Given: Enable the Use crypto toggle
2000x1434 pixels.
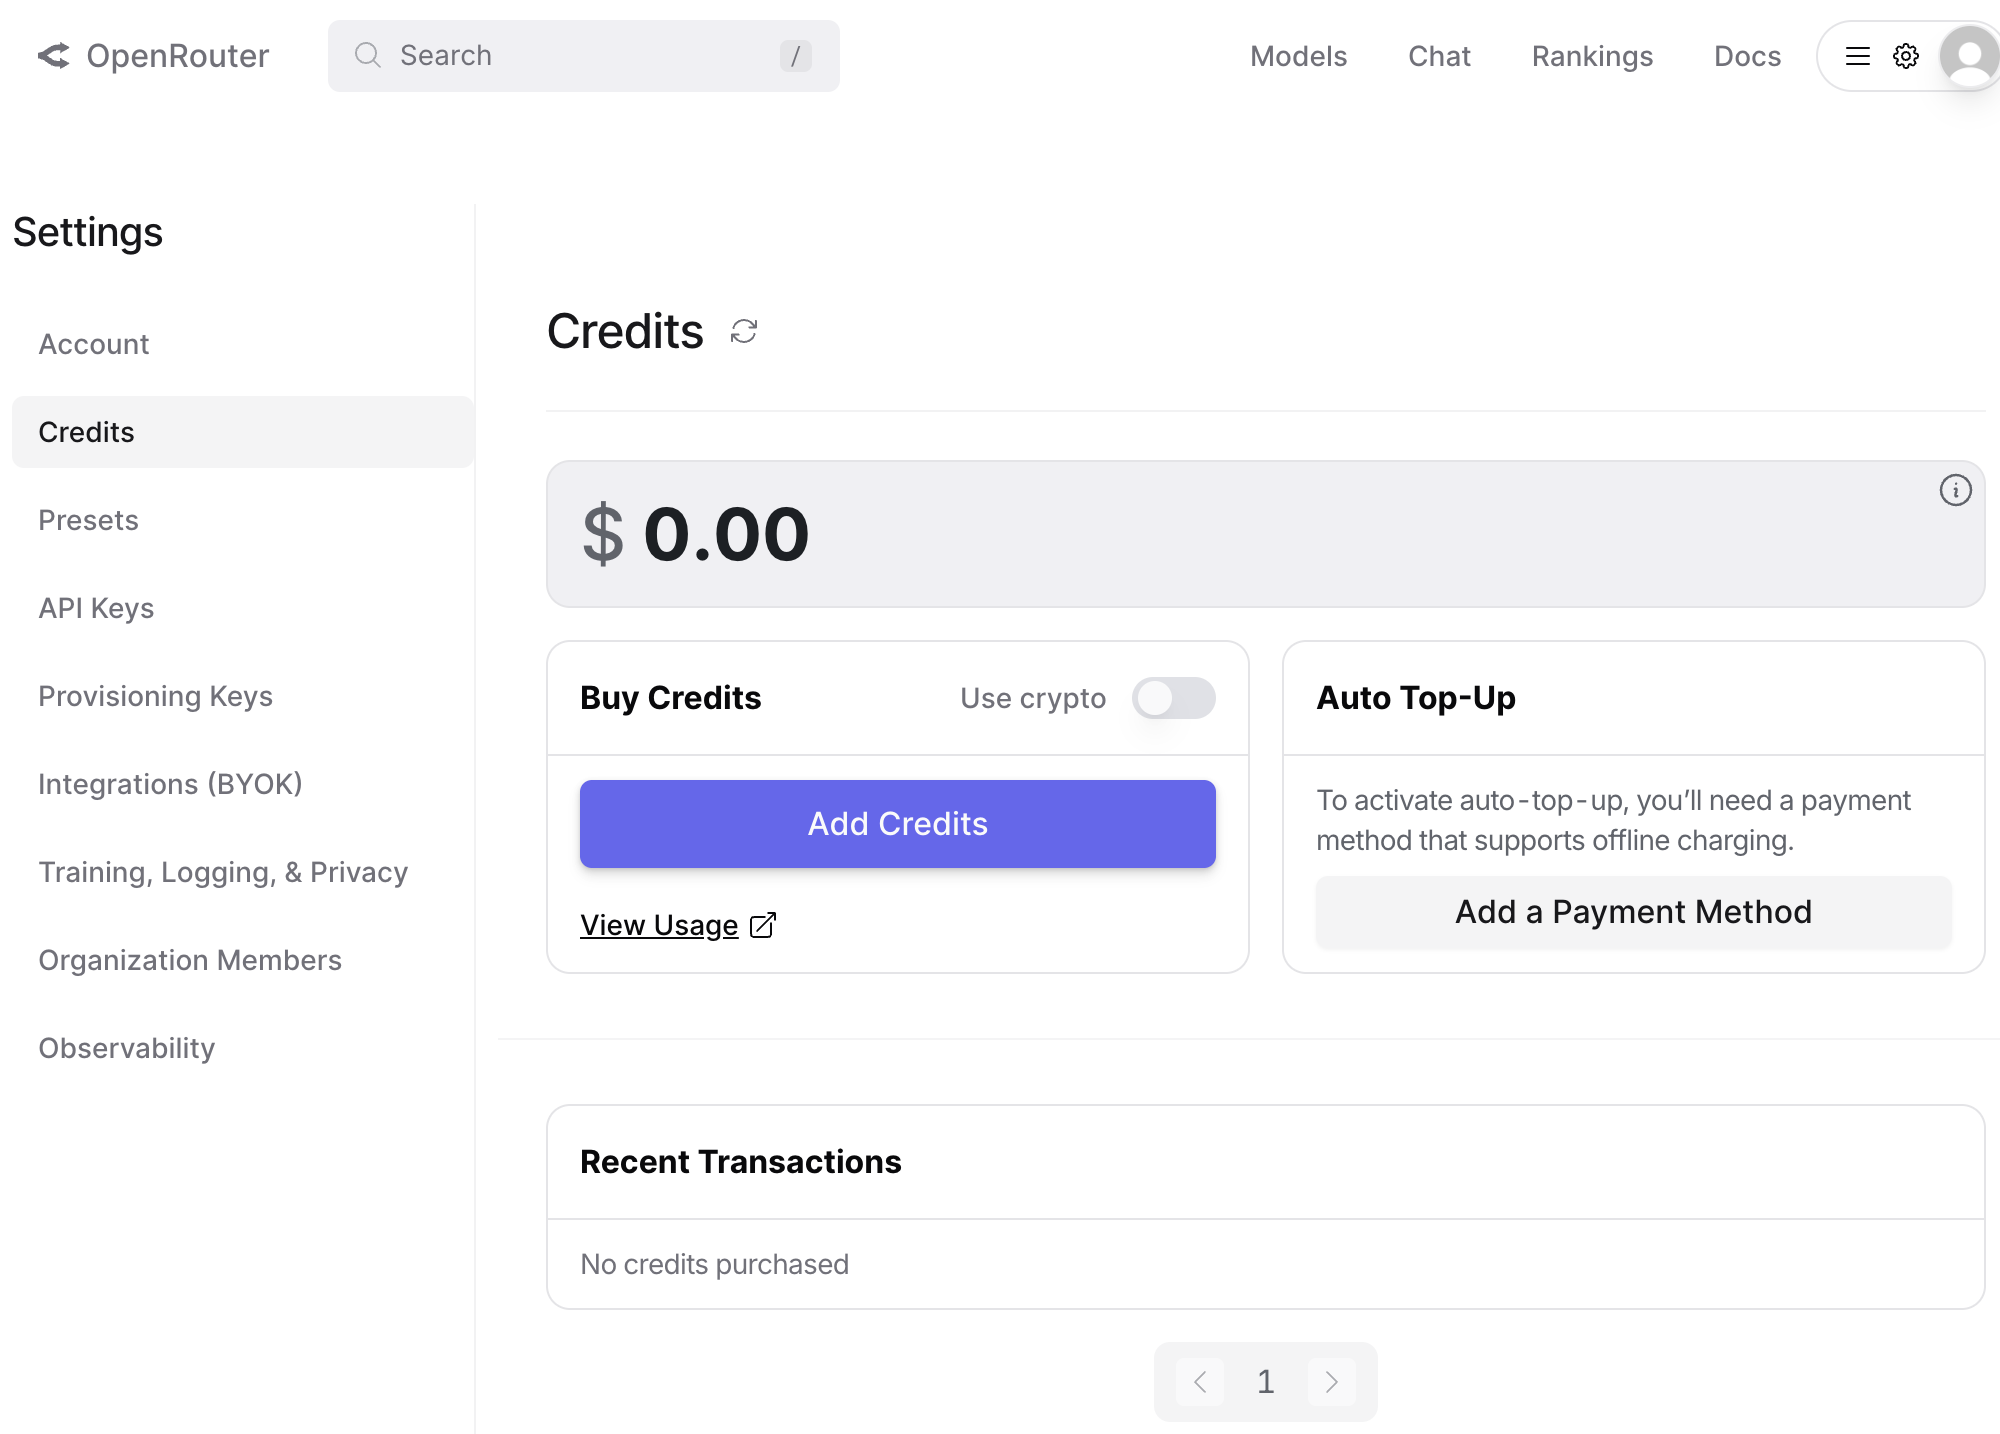Looking at the screenshot, I should click(1173, 698).
